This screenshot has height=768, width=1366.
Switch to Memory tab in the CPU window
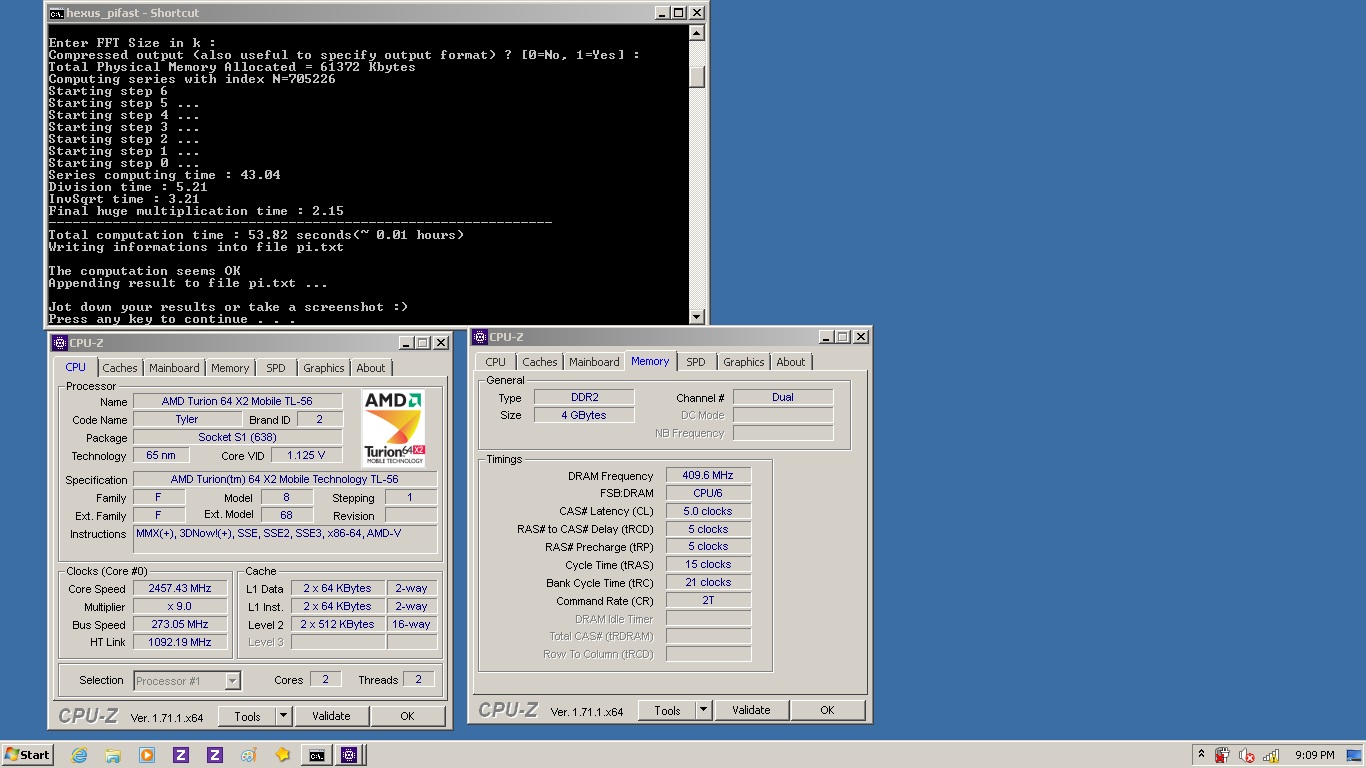click(x=230, y=368)
